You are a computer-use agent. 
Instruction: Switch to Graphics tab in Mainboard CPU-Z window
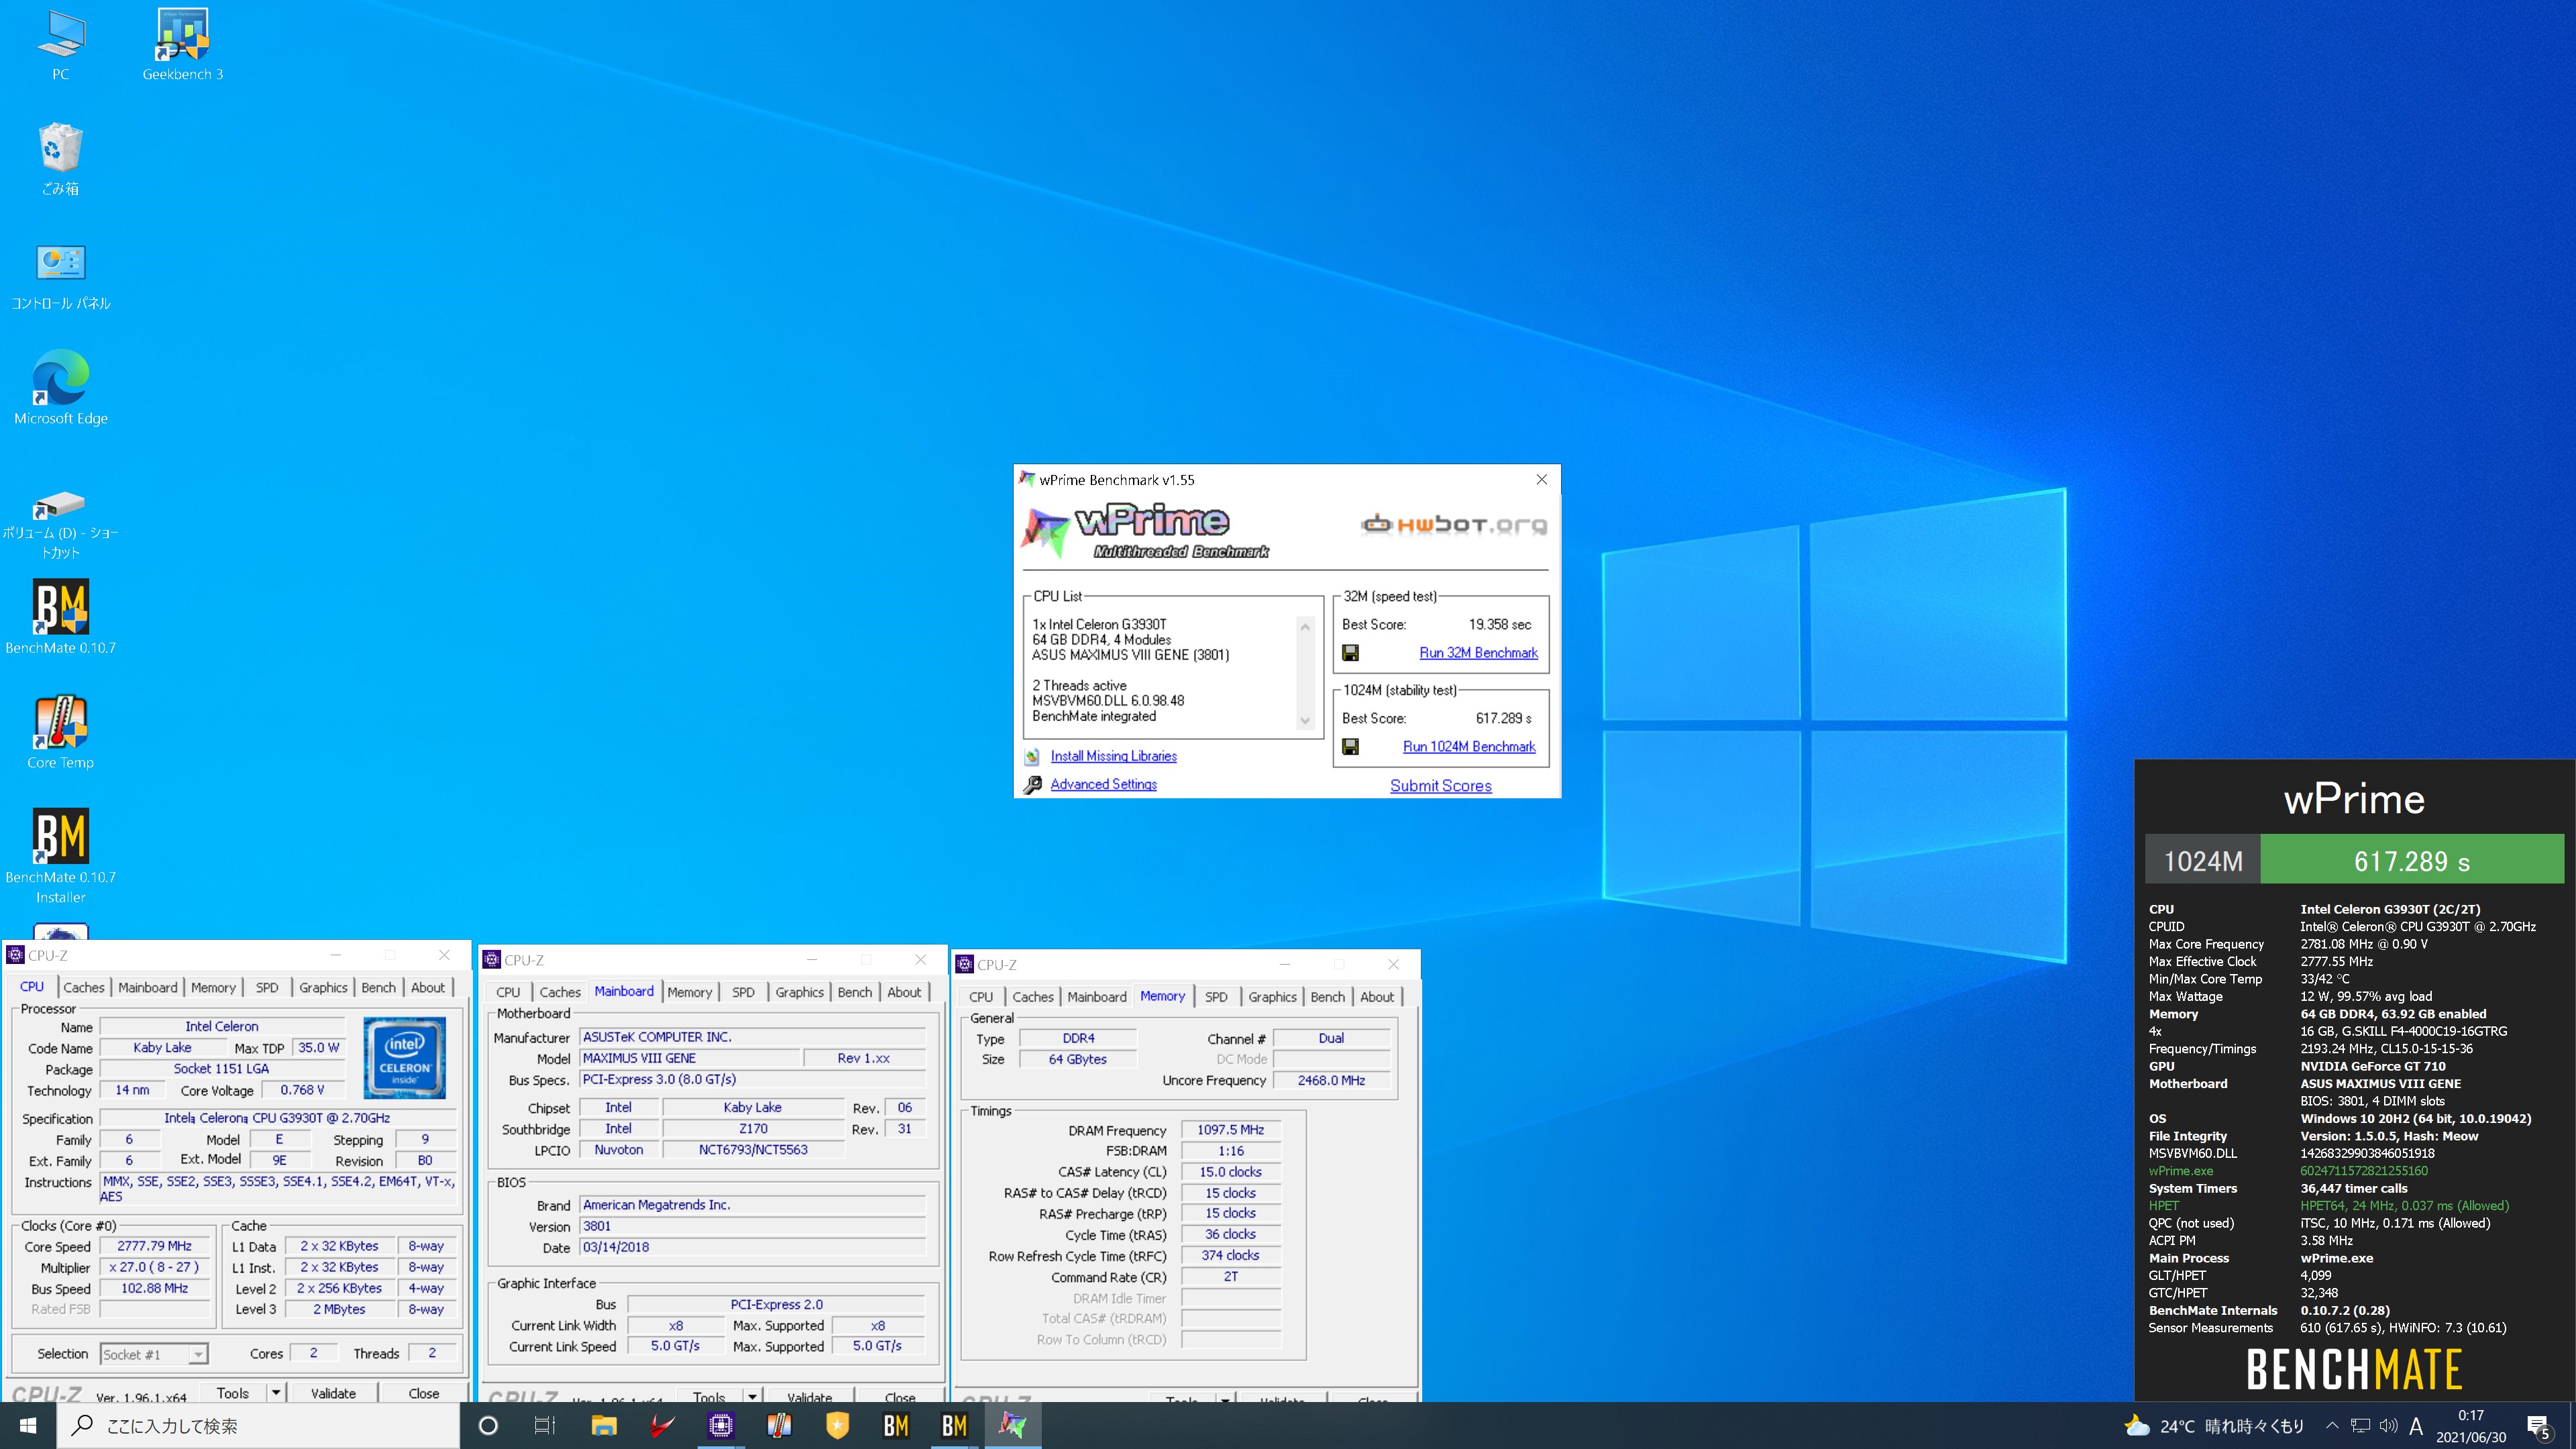point(799,992)
